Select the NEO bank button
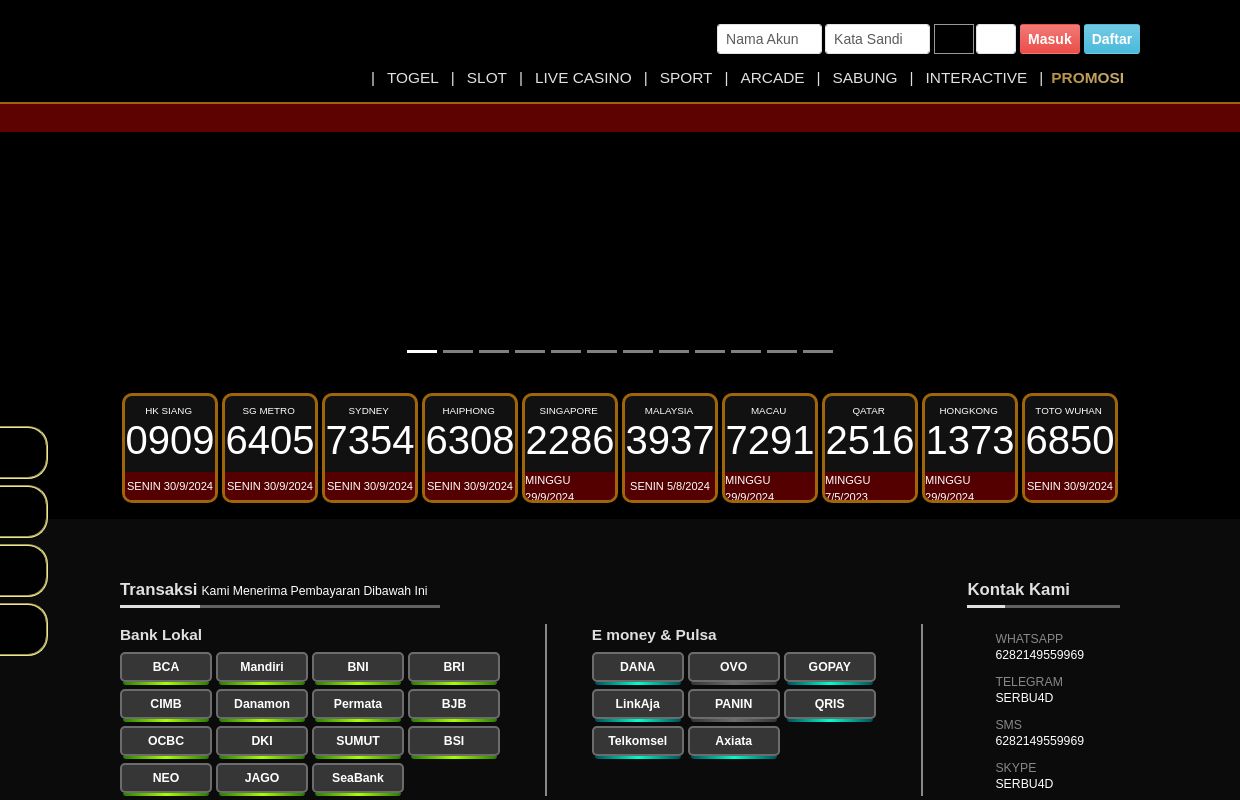Image resolution: width=1240 pixels, height=800 pixels. coord(166,778)
